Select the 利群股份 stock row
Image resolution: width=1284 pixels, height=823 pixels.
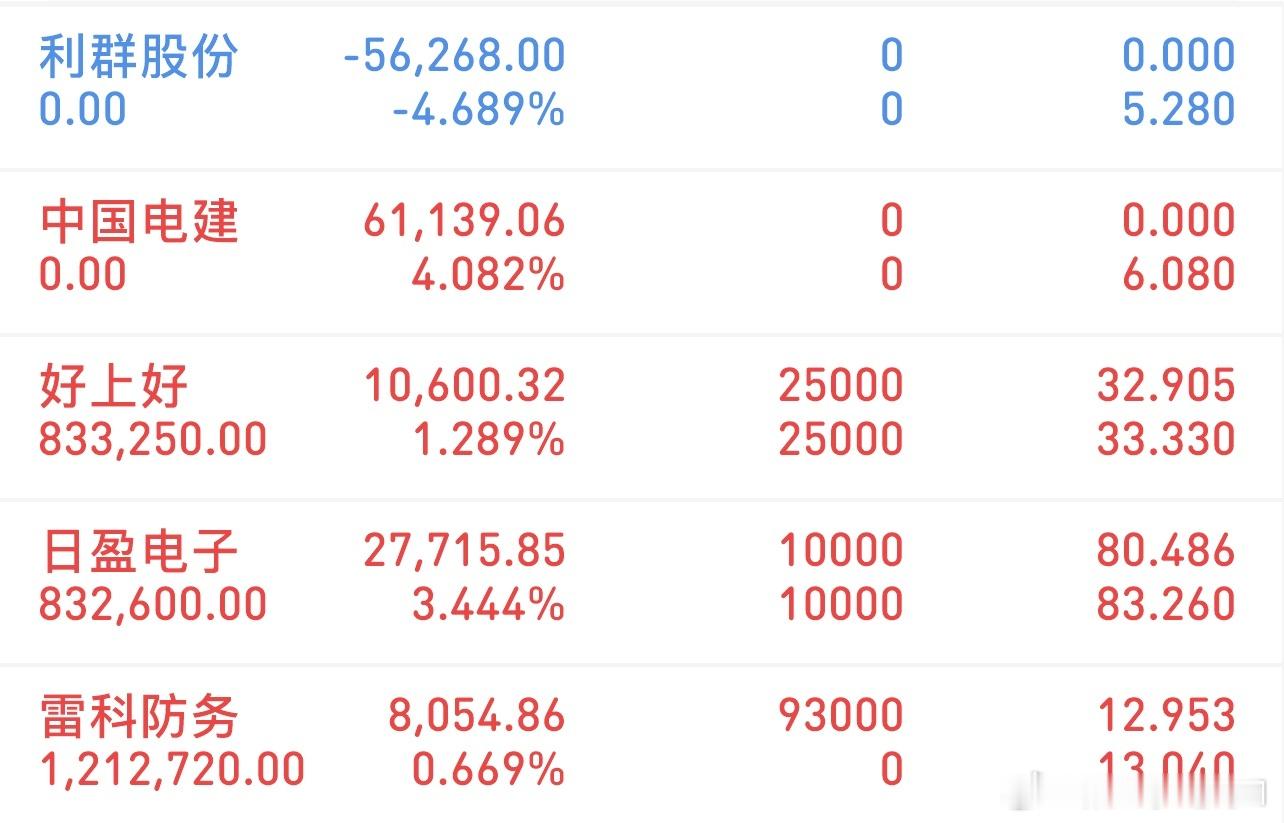click(137, 57)
